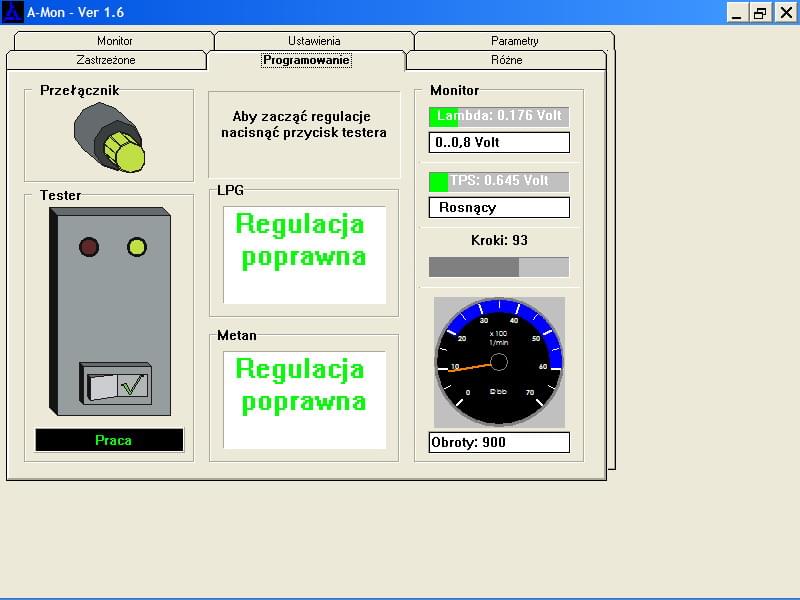The image size is (800, 600).
Task: Switch to the Ustawienia tab
Action: click(314, 41)
